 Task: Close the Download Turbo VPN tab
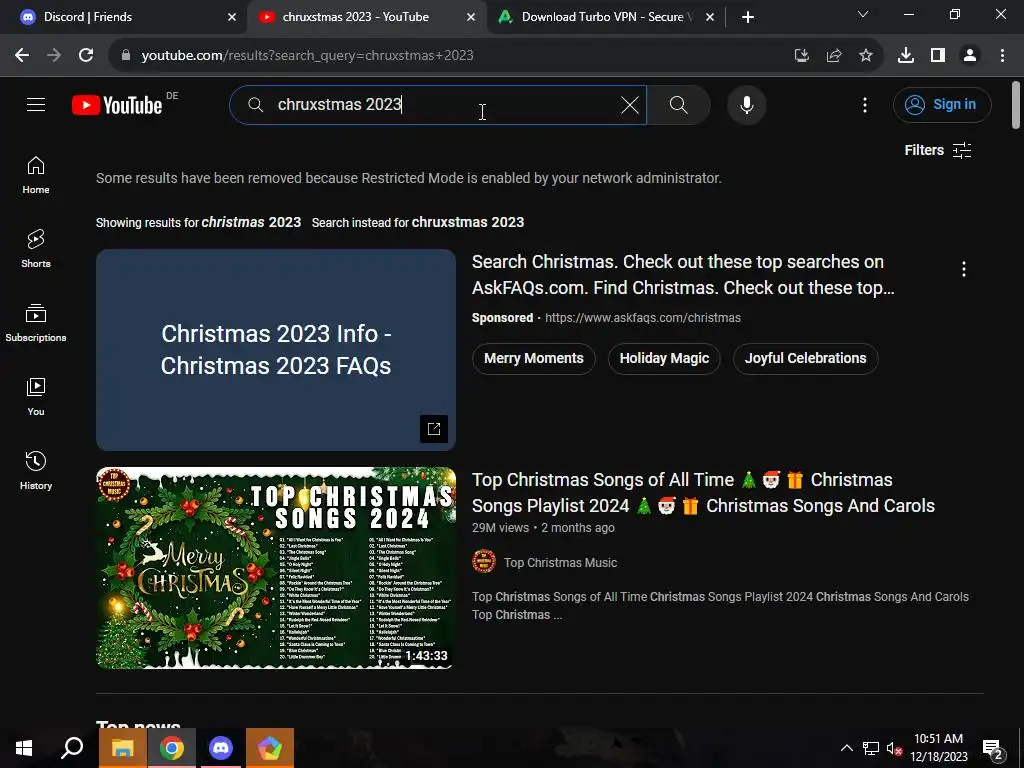tap(710, 18)
